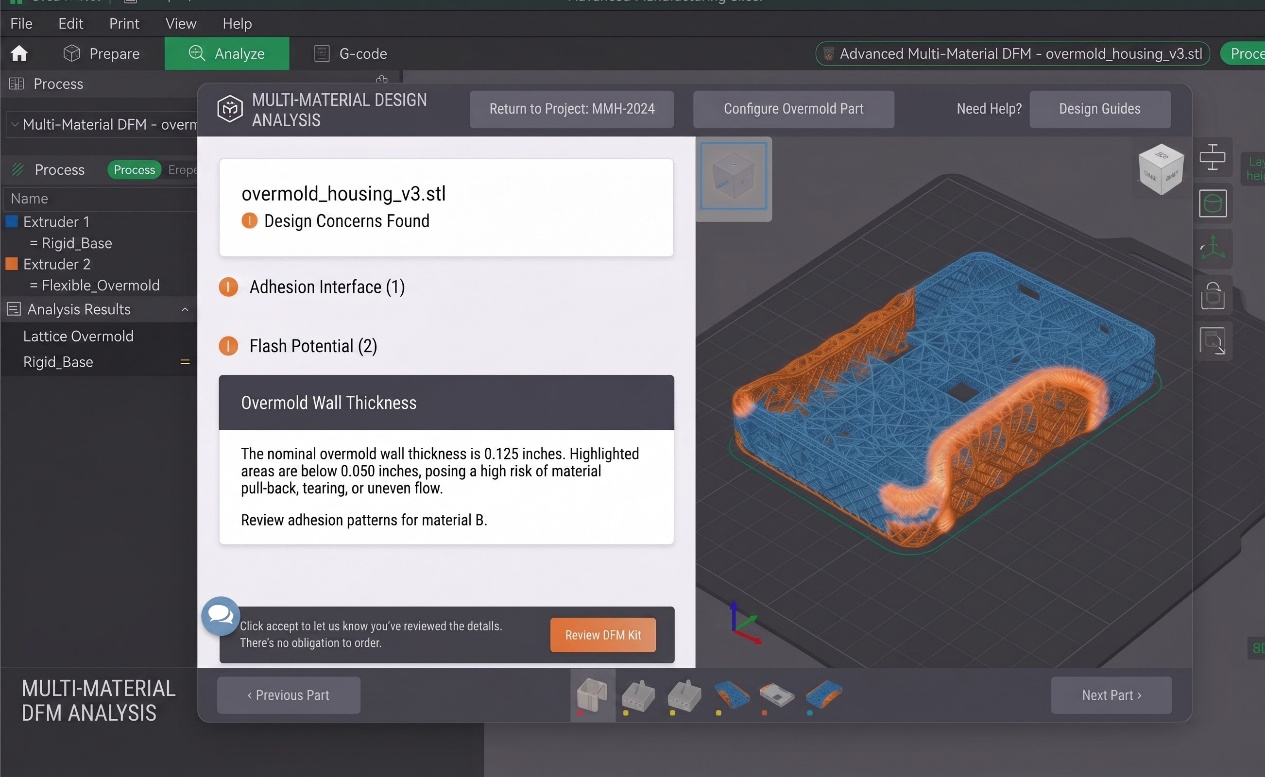Open the File menu

click(21, 23)
